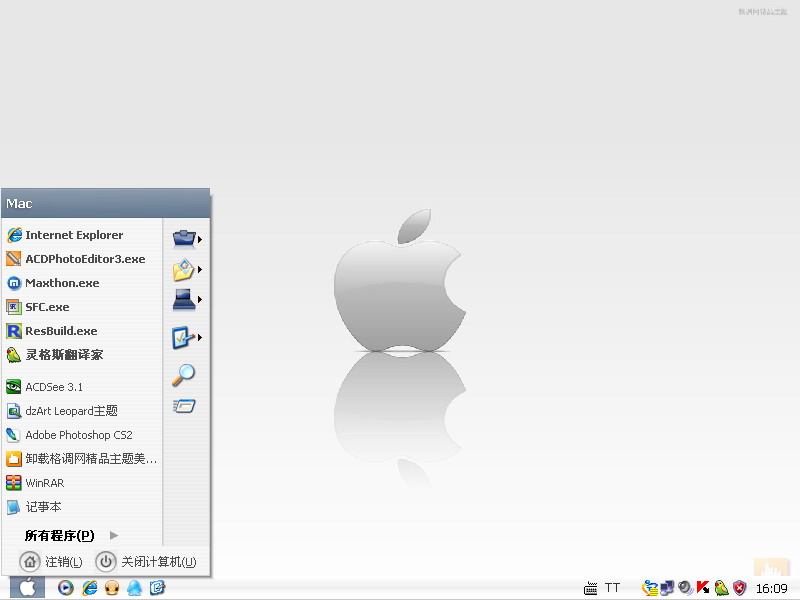Click the blue square arrow quick launch icon

point(157,588)
